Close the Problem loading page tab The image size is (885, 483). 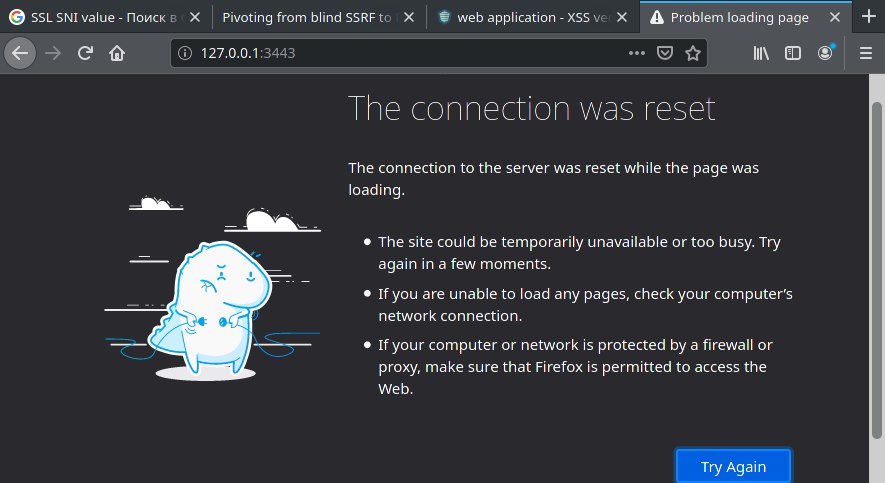(x=835, y=17)
